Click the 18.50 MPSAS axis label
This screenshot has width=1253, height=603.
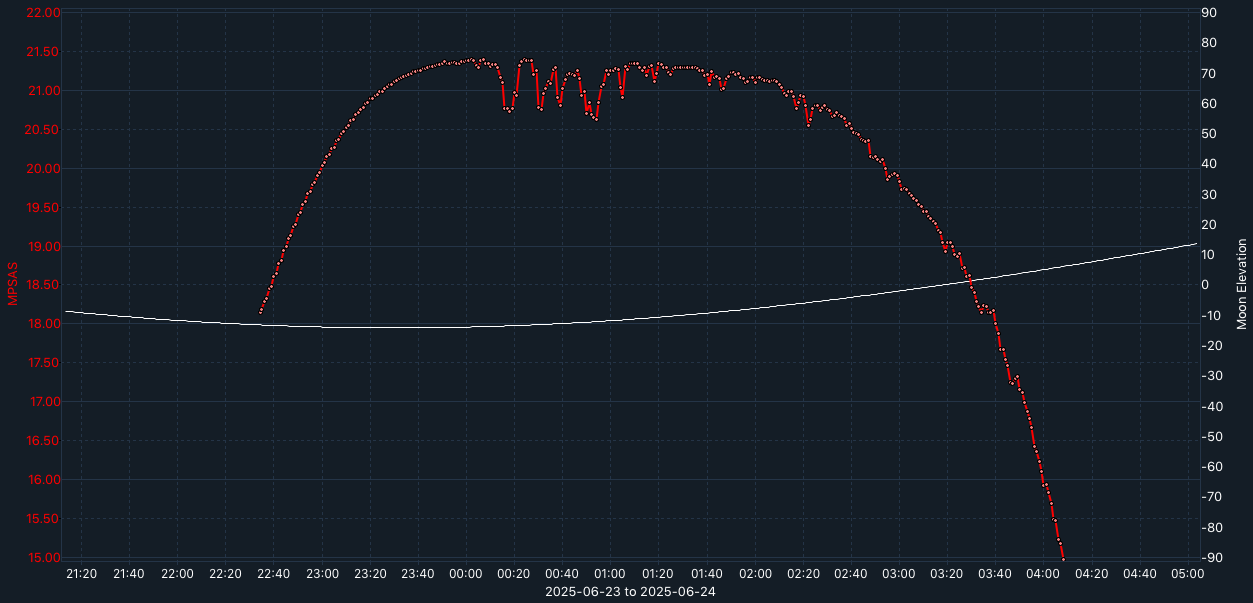pyautogui.click(x=43, y=285)
